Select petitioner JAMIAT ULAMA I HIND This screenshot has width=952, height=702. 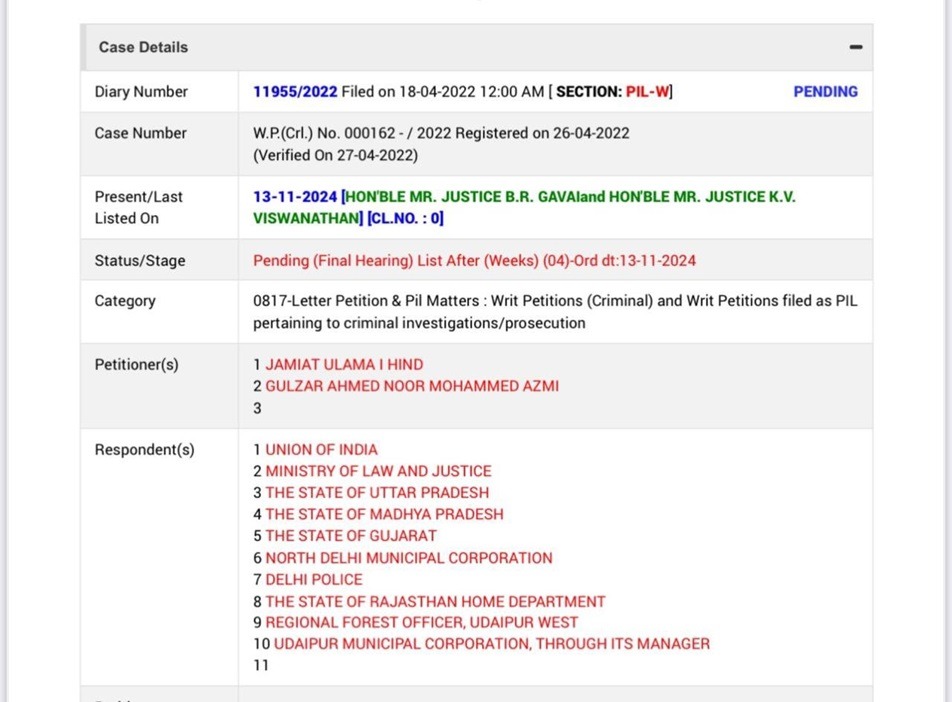344,364
